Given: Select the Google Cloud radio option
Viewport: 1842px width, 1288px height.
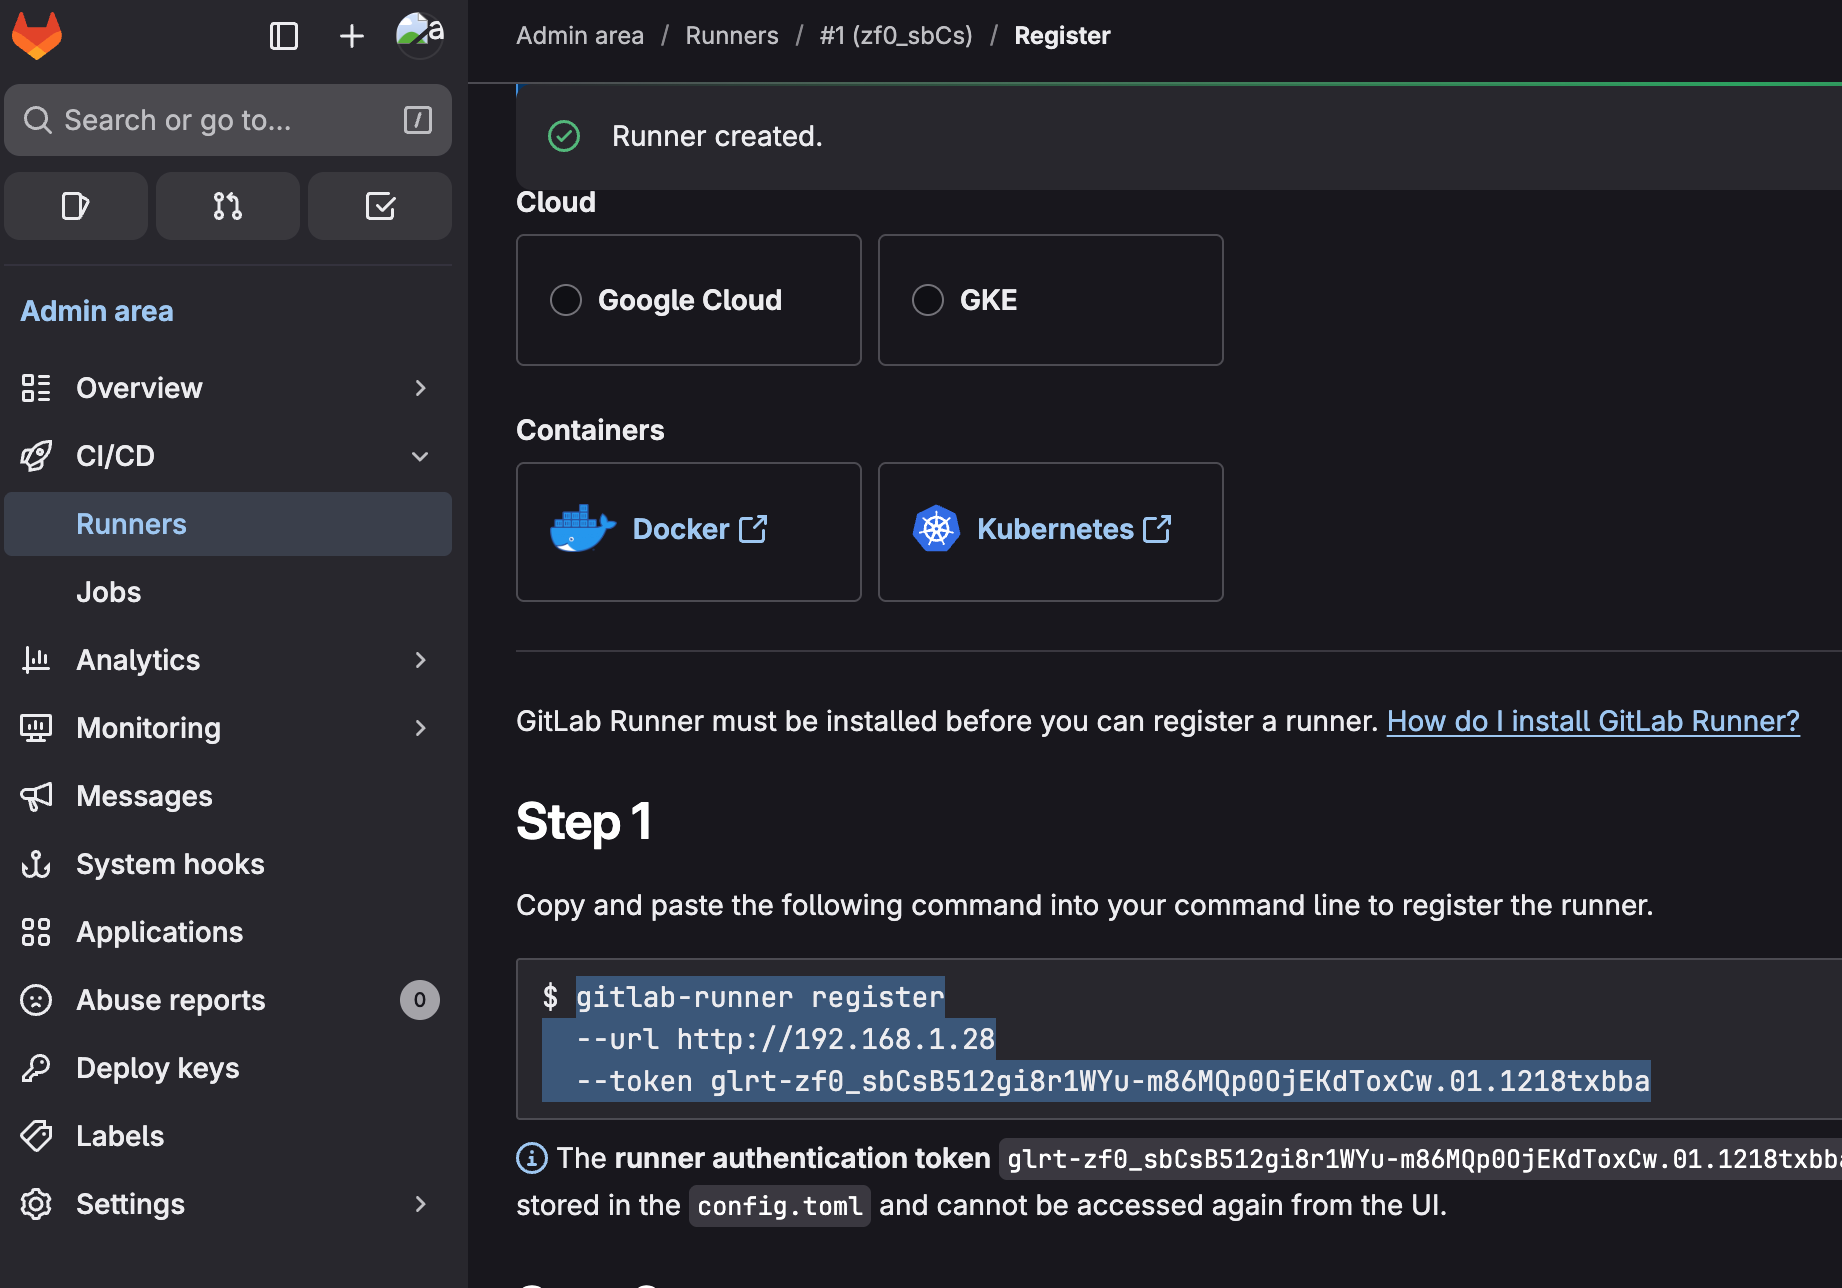Looking at the screenshot, I should coord(566,300).
